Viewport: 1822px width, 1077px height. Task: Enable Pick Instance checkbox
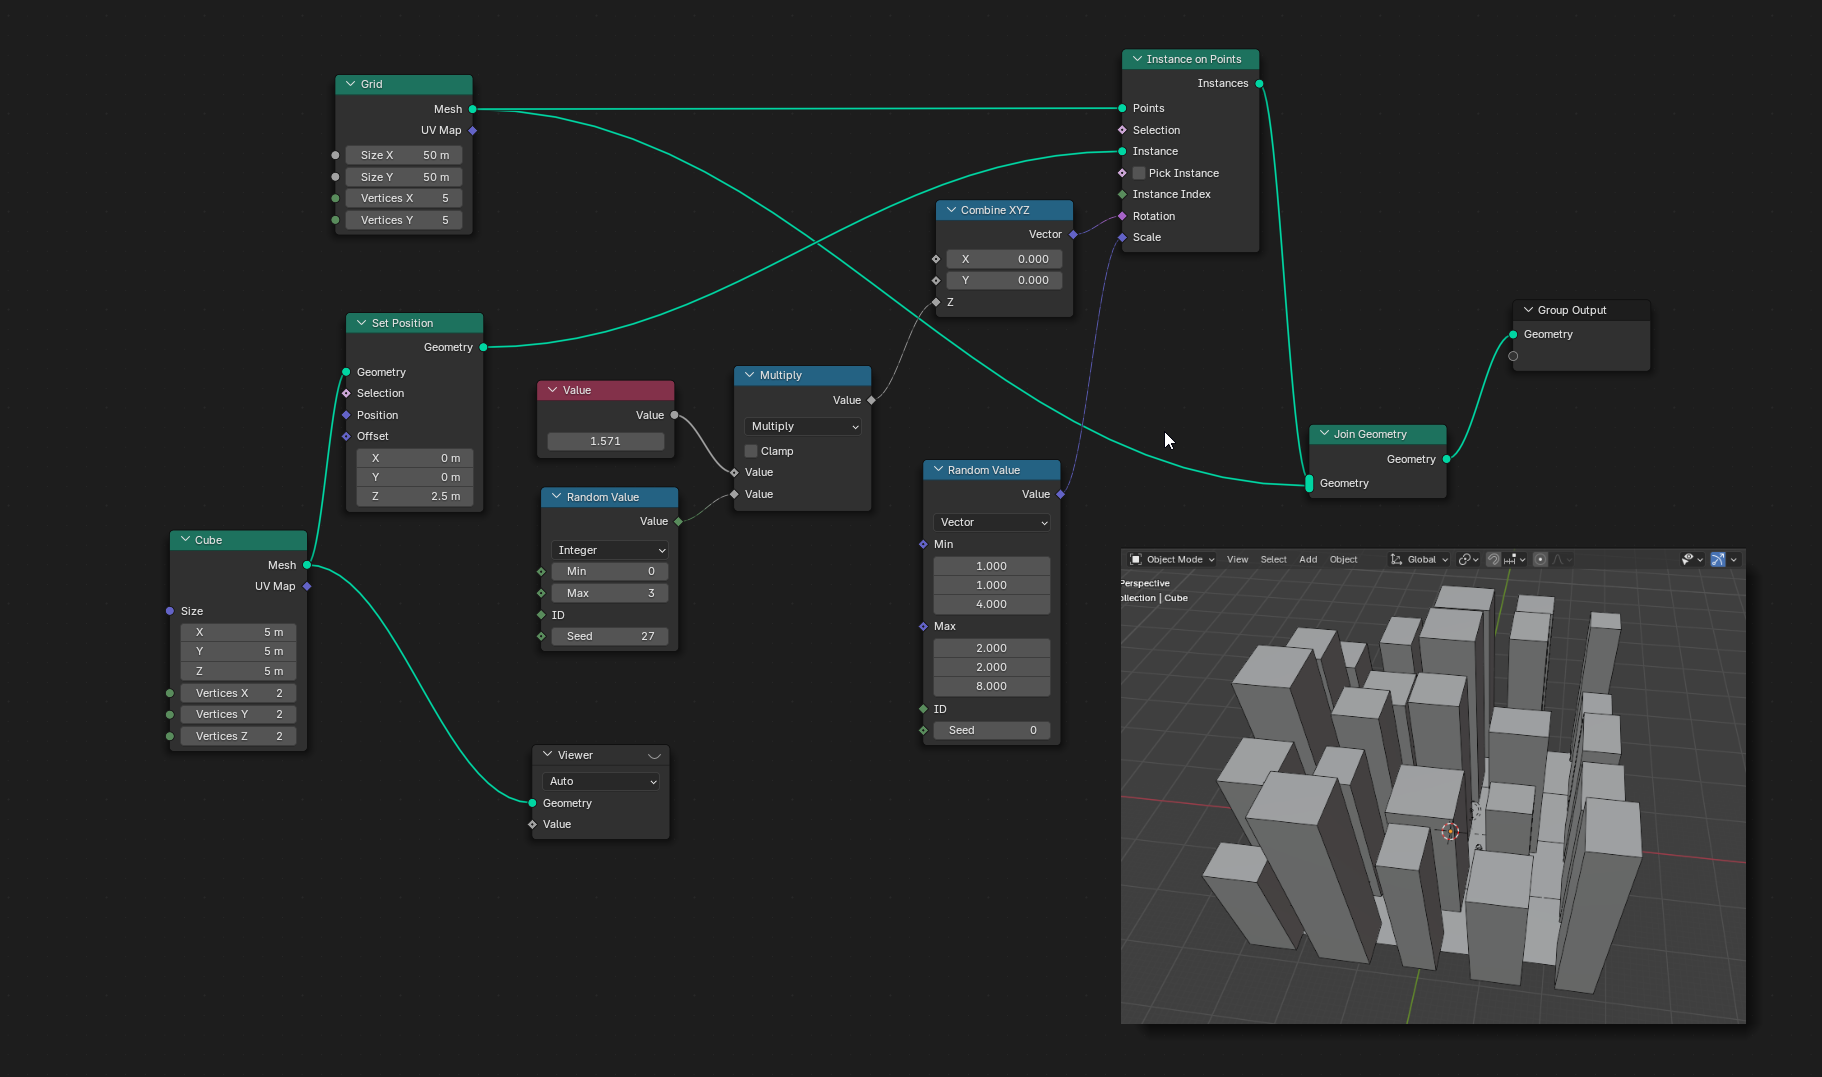pos(1139,173)
